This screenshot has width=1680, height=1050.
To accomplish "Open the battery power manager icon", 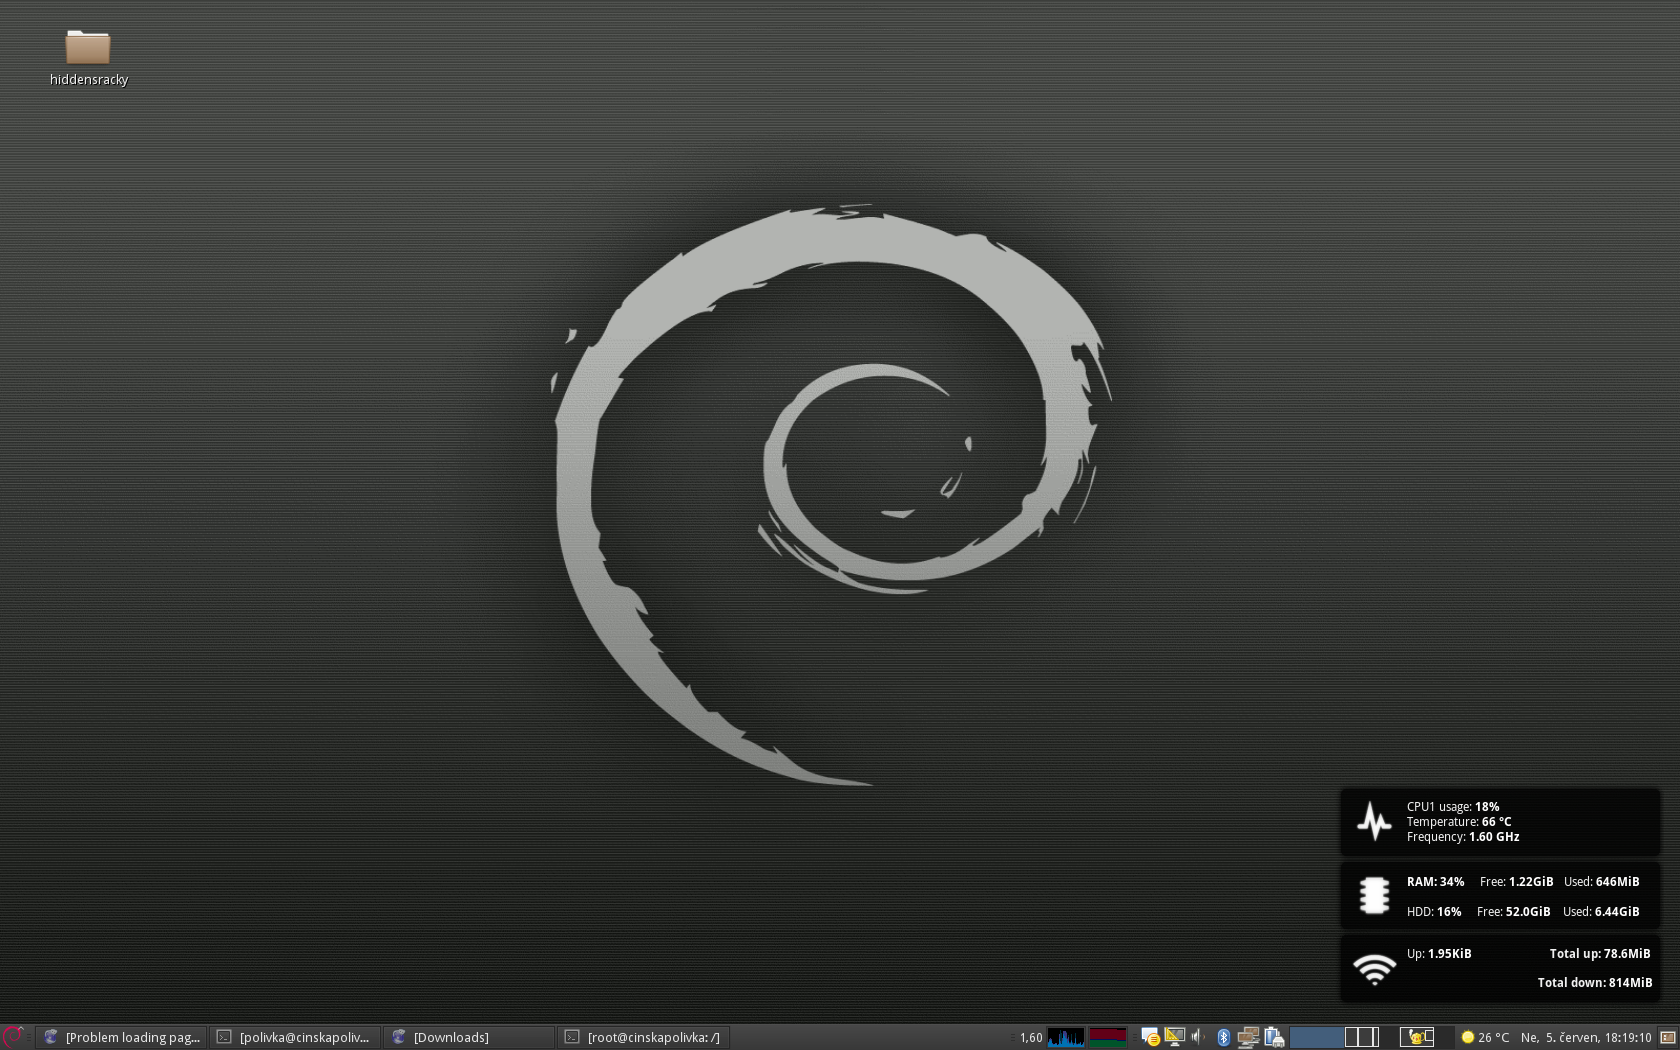I will click(1274, 1038).
